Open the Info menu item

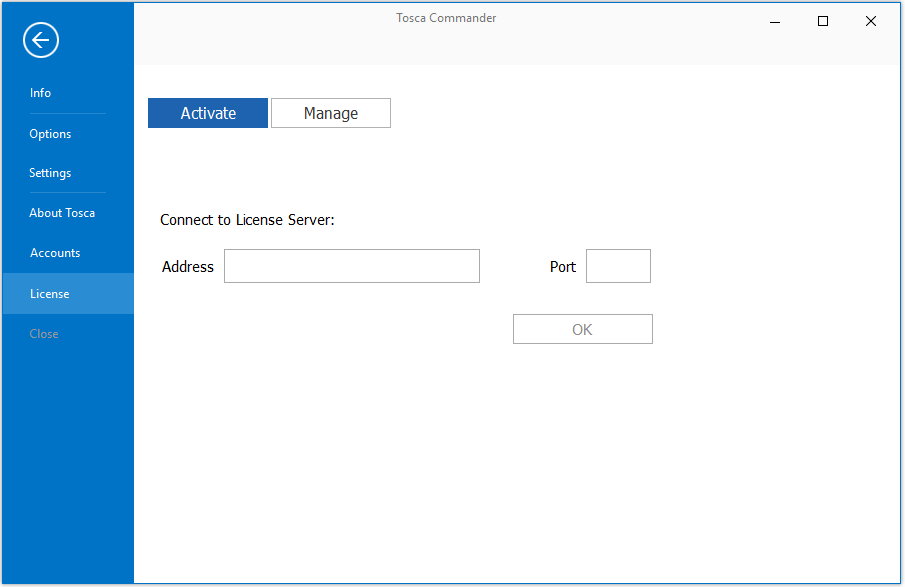[x=40, y=93]
